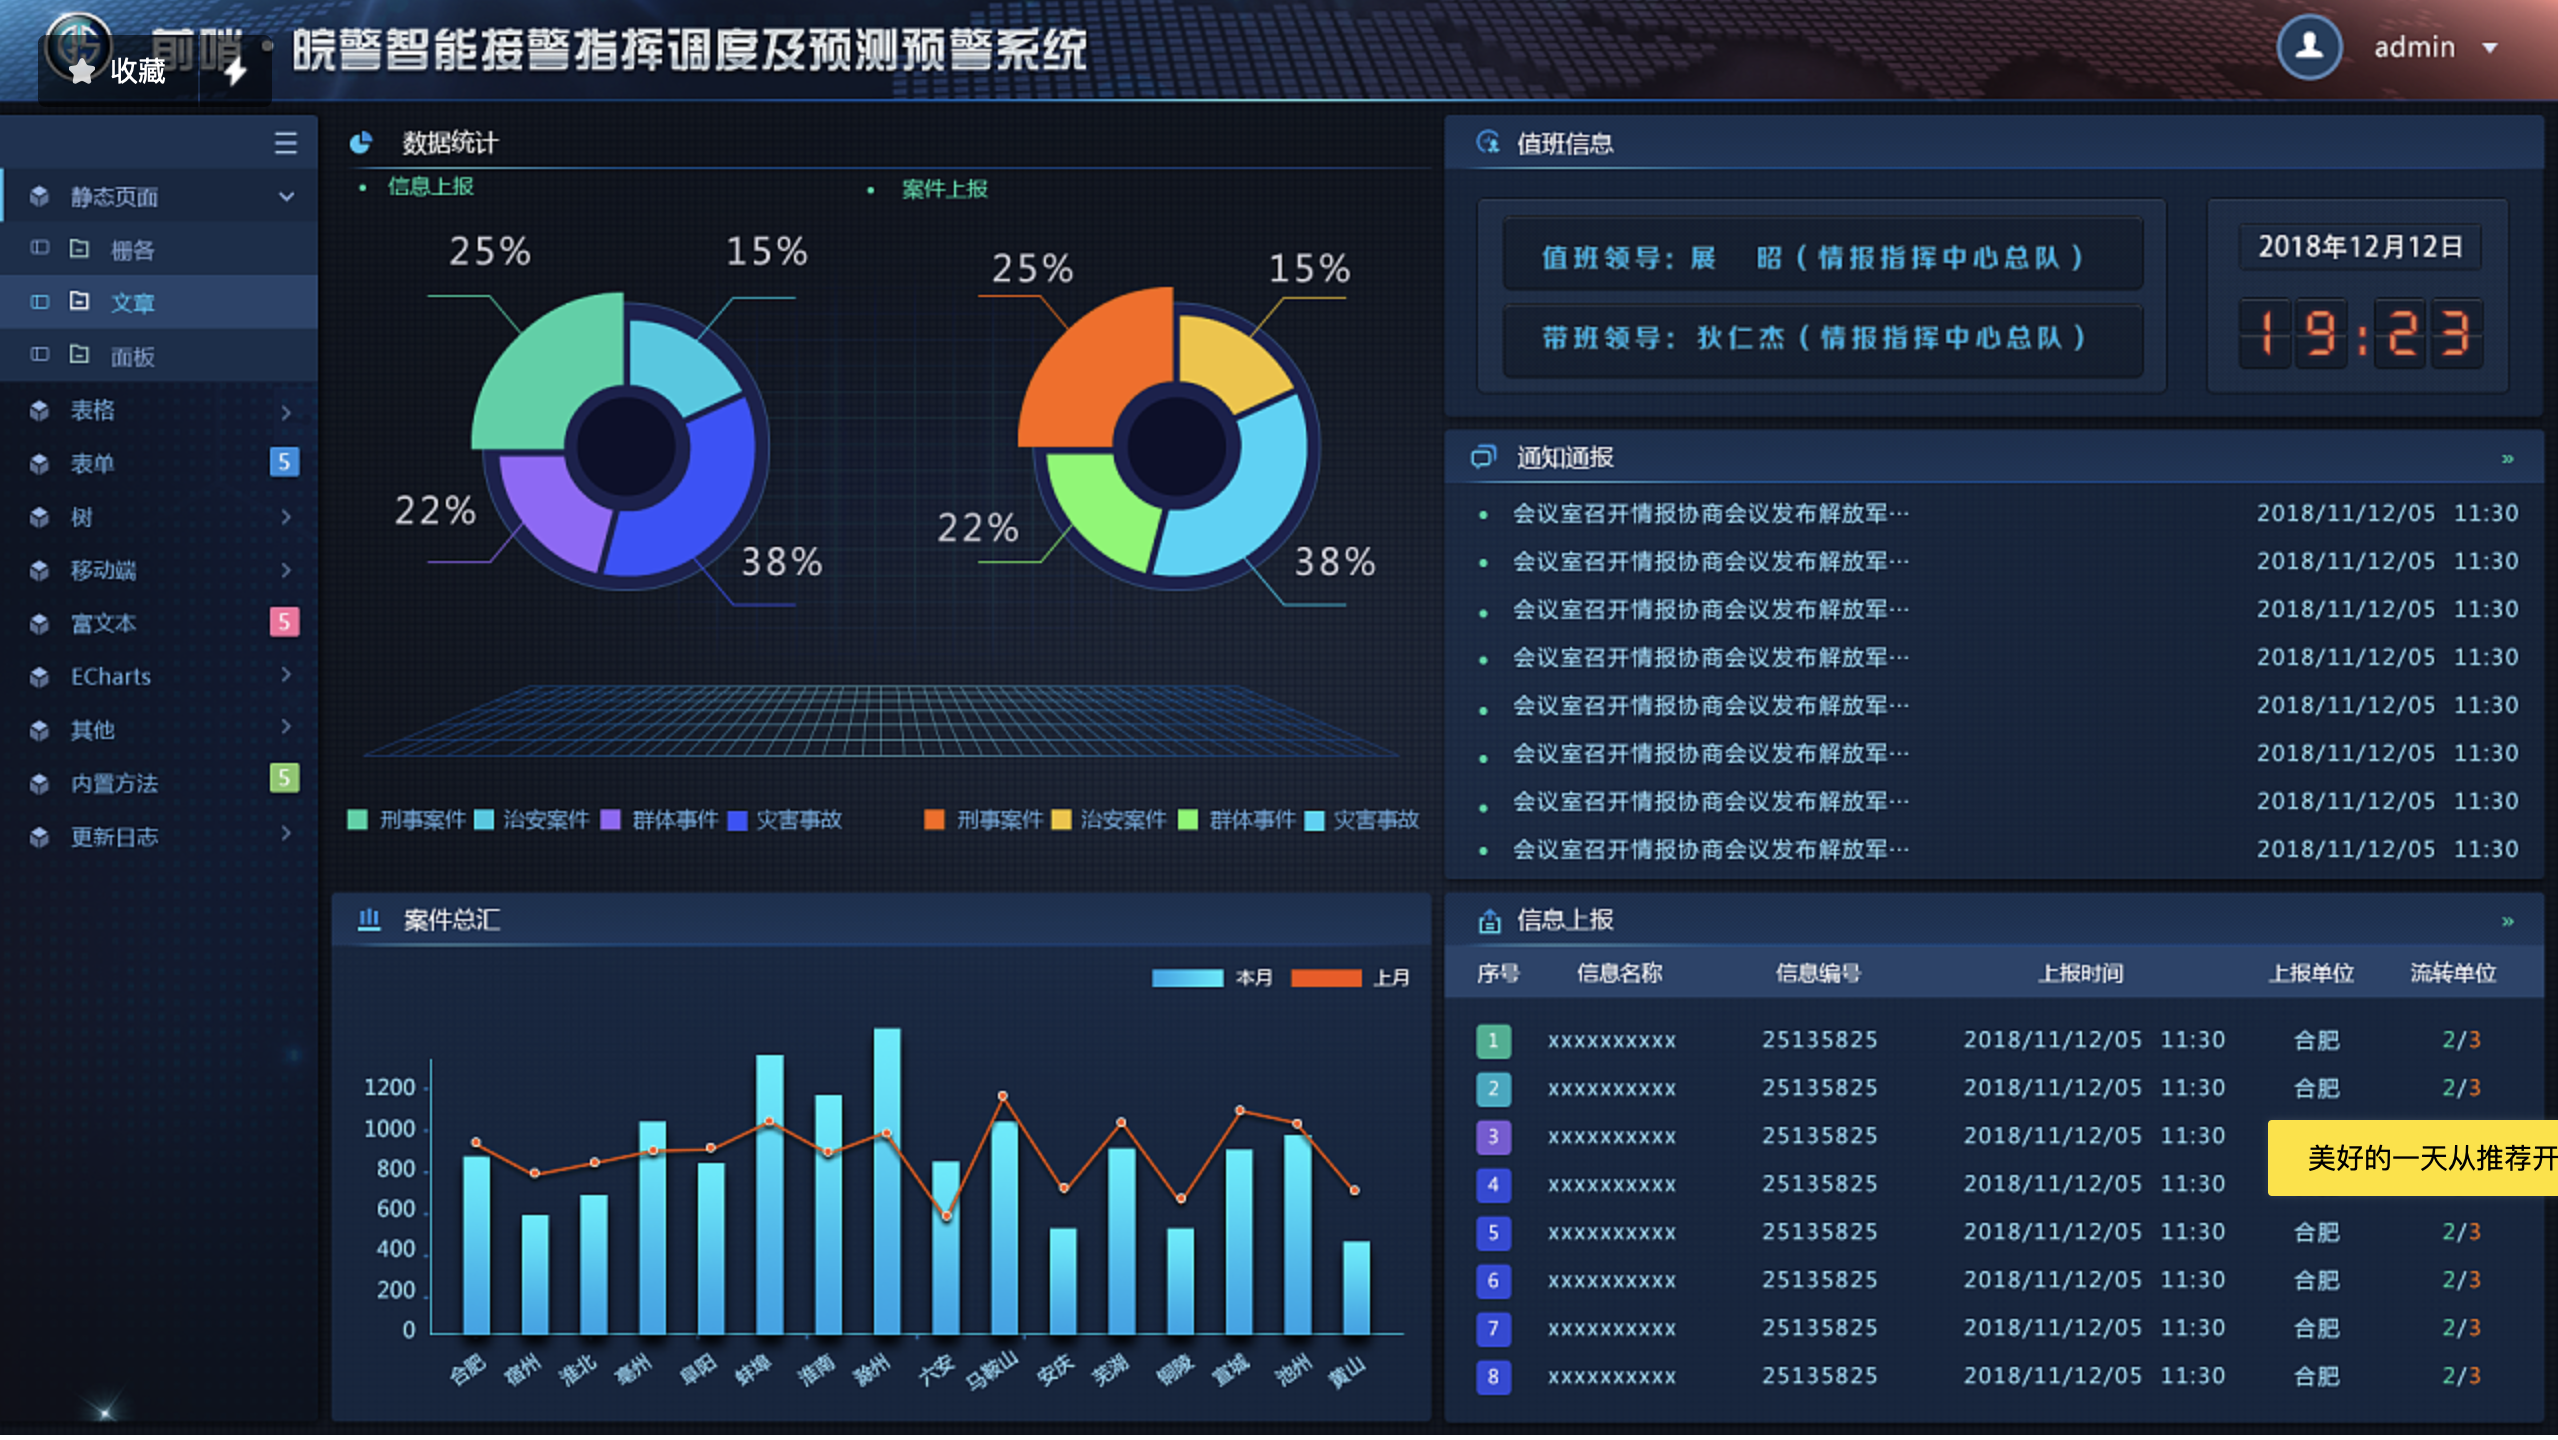Viewport: 2558px width, 1440px height.
Task: Click the 案件总汇 bar chart icon
Action: coord(369,919)
